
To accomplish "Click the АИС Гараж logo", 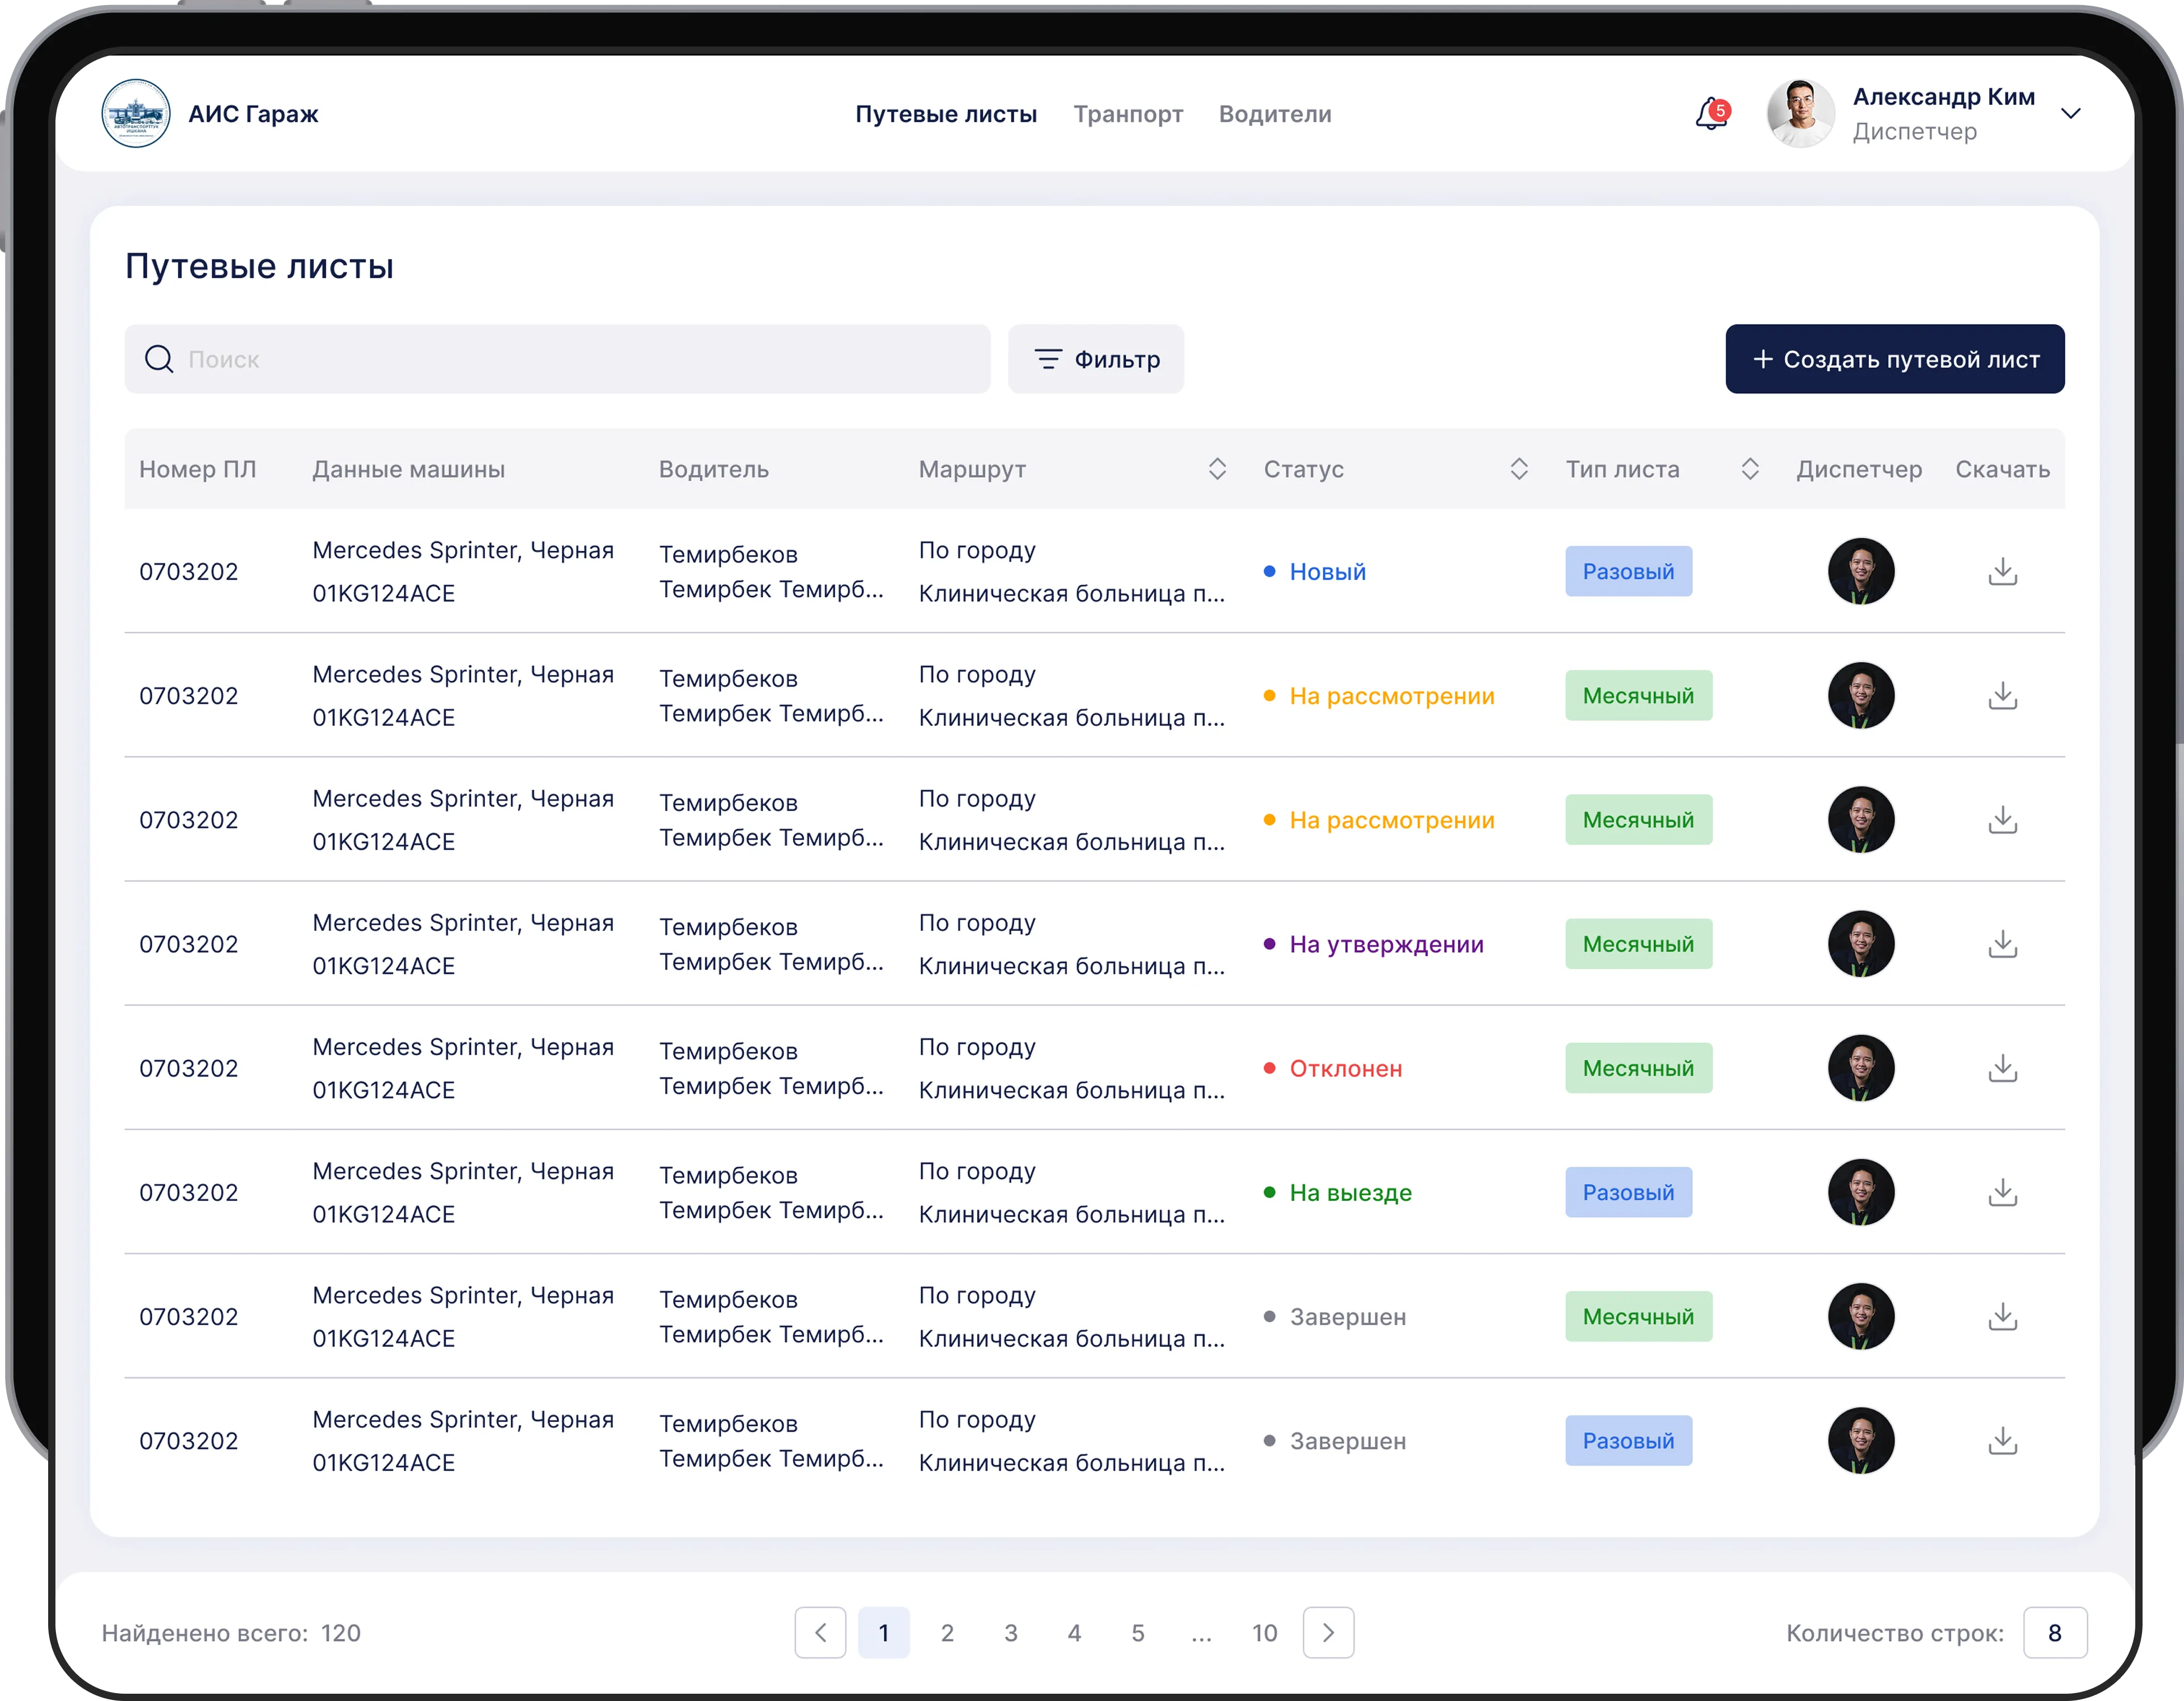I will click(136, 114).
